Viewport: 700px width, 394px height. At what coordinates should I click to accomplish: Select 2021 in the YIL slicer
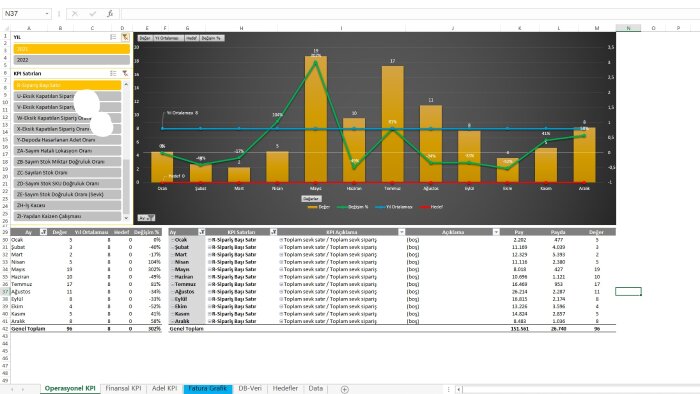point(71,49)
